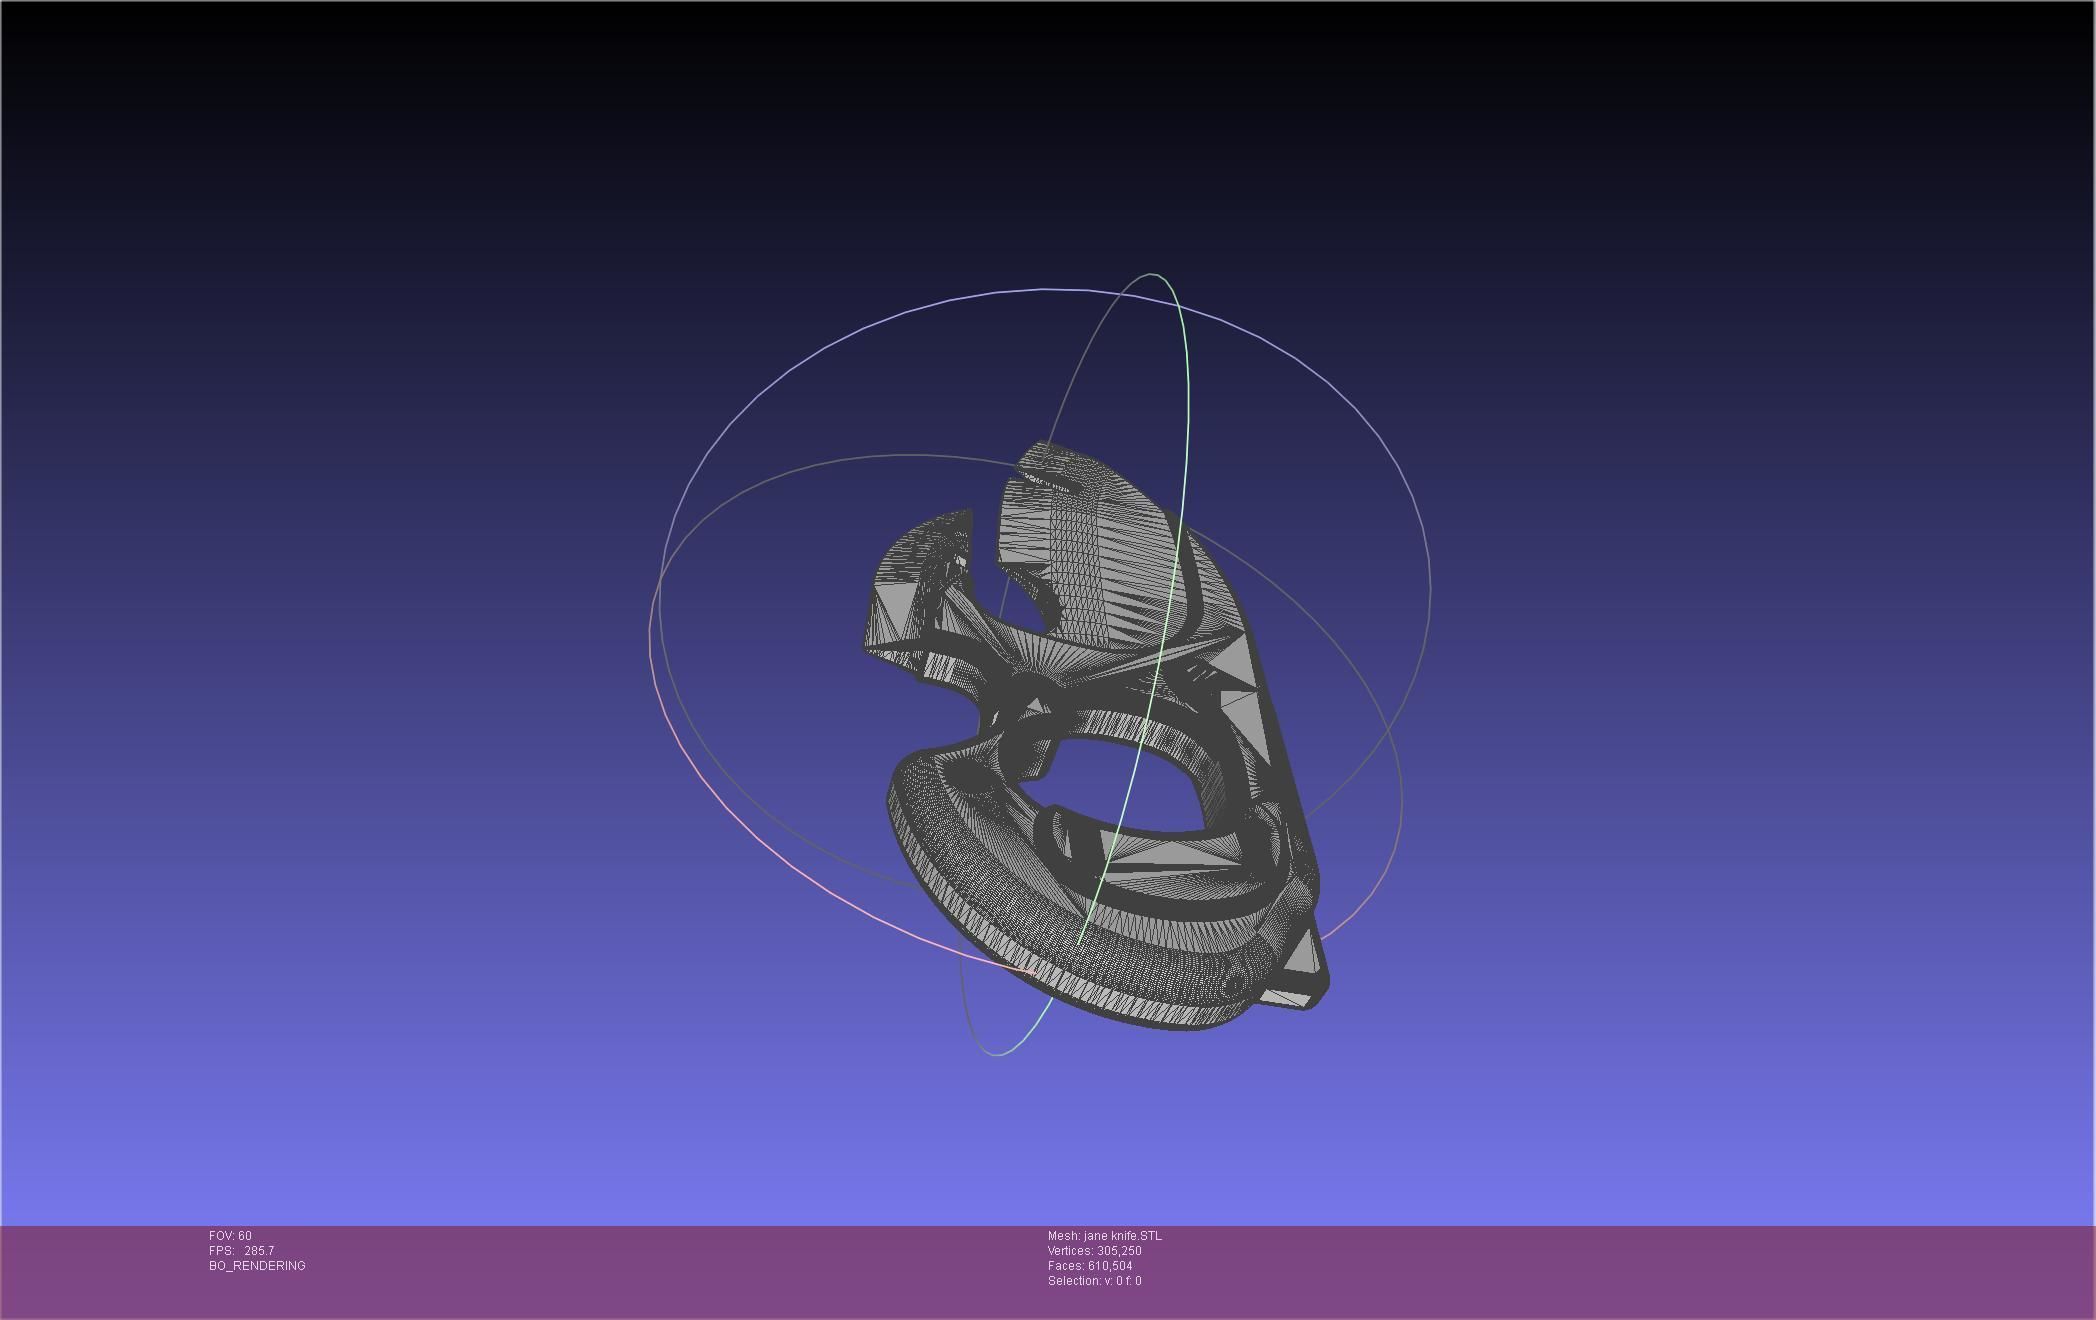The width and height of the screenshot is (2096, 1320).
Task: Click the 'Vertices: 305,250' count
Action: click(x=1094, y=1251)
